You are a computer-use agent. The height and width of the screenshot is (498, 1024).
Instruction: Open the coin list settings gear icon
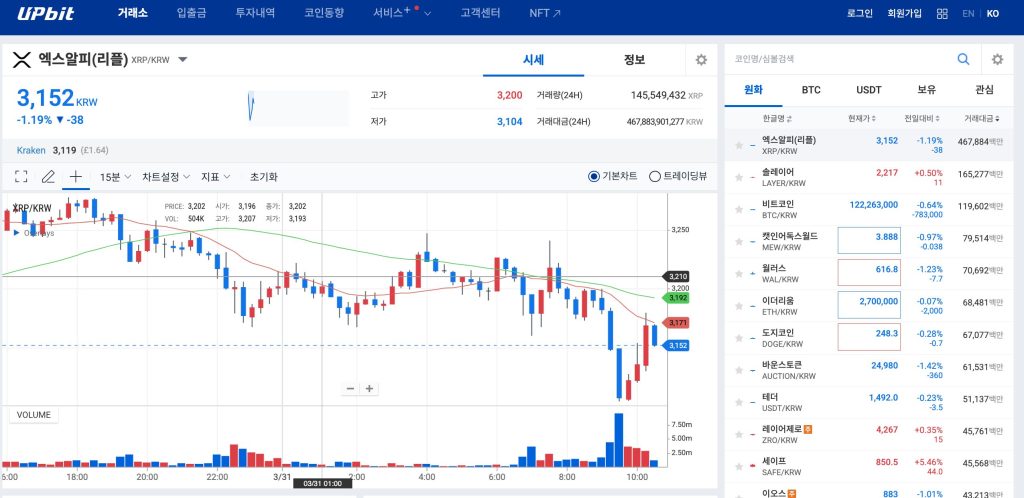(997, 59)
